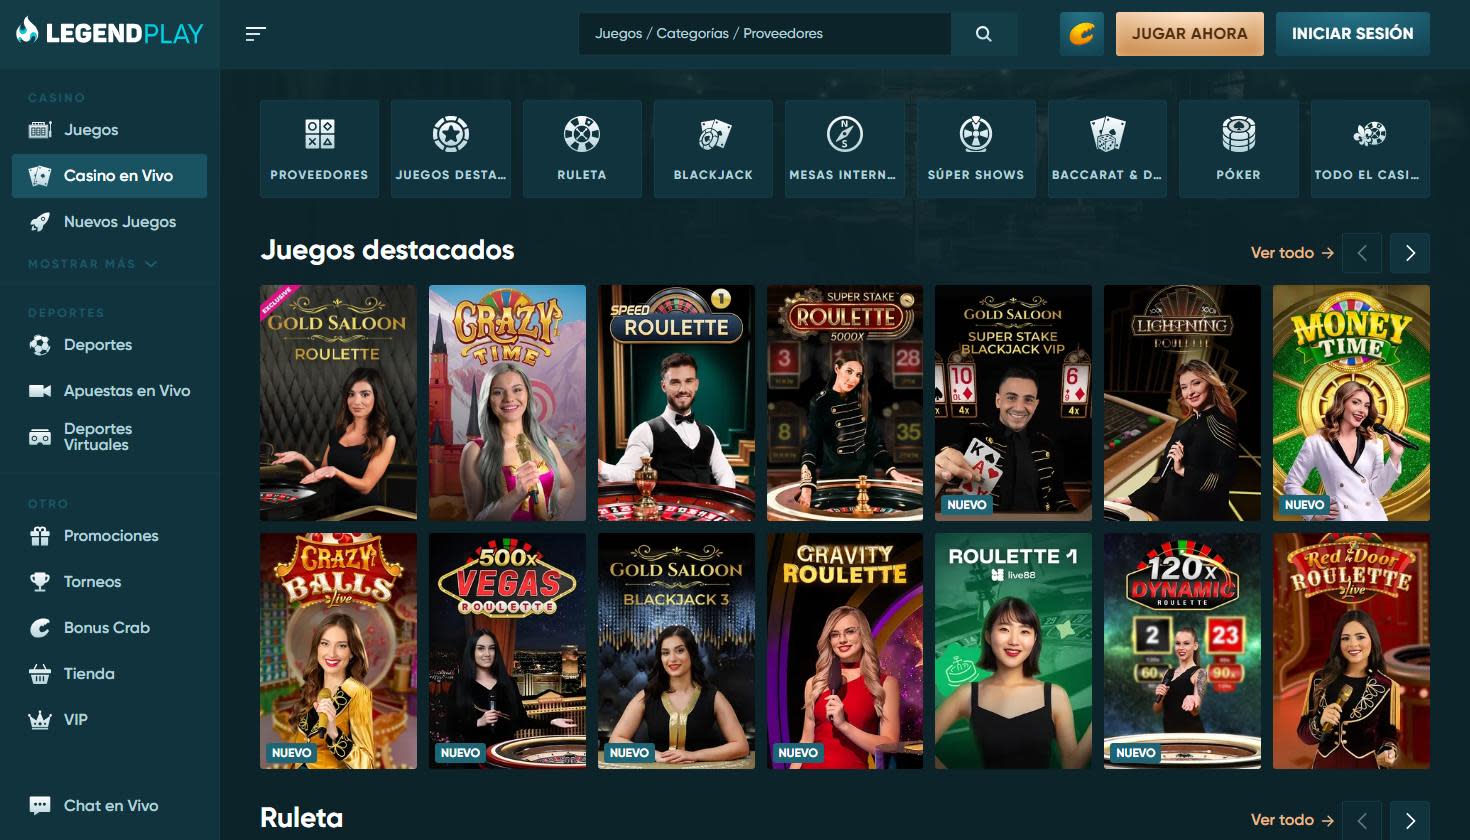Open Ver todo link for Ruleta
This screenshot has width=1470, height=840.
[x=1292, y=820]
